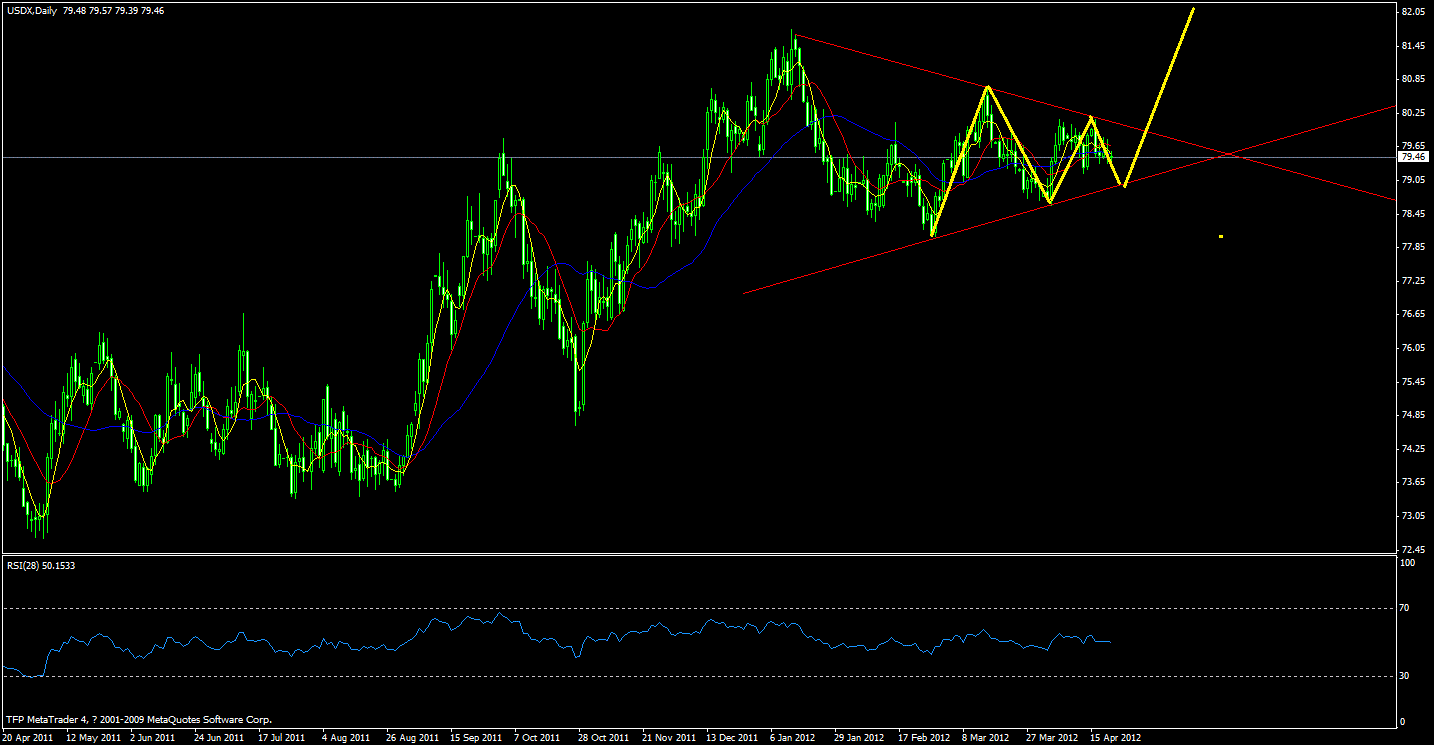Click the 74.85 price scale label
Image resolution: width=1434 pixels, height=745 pixels.
(x=1414, y=415)
